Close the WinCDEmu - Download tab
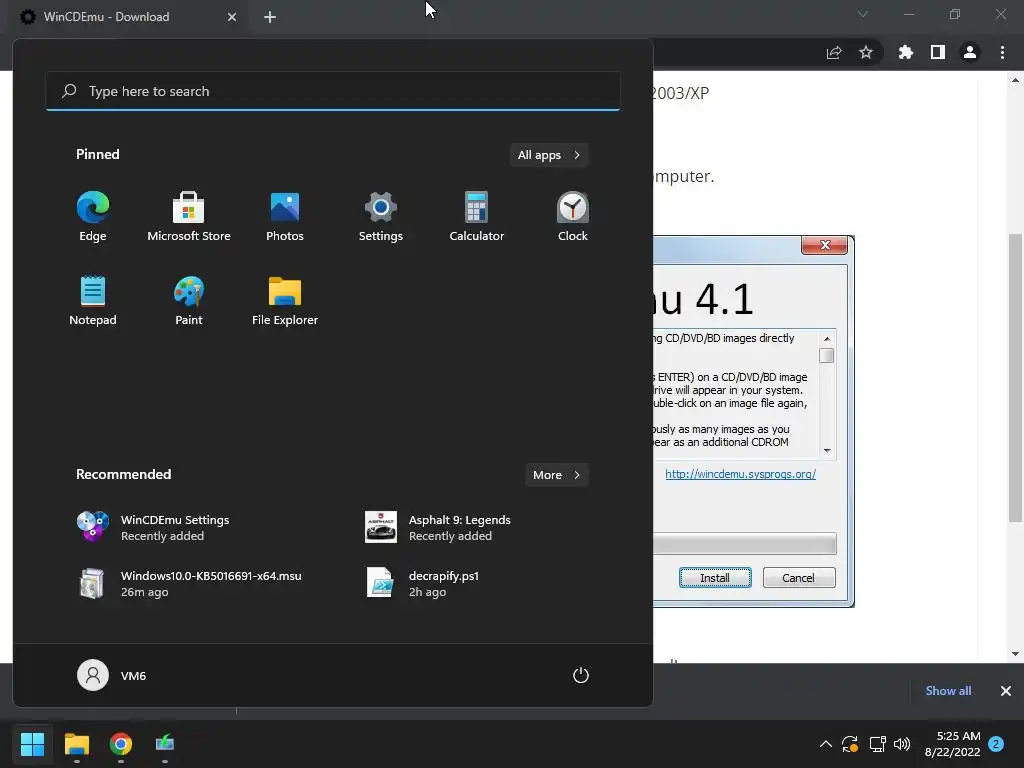The height and width of the screenshot is (768, 1024). click(232, 17)
